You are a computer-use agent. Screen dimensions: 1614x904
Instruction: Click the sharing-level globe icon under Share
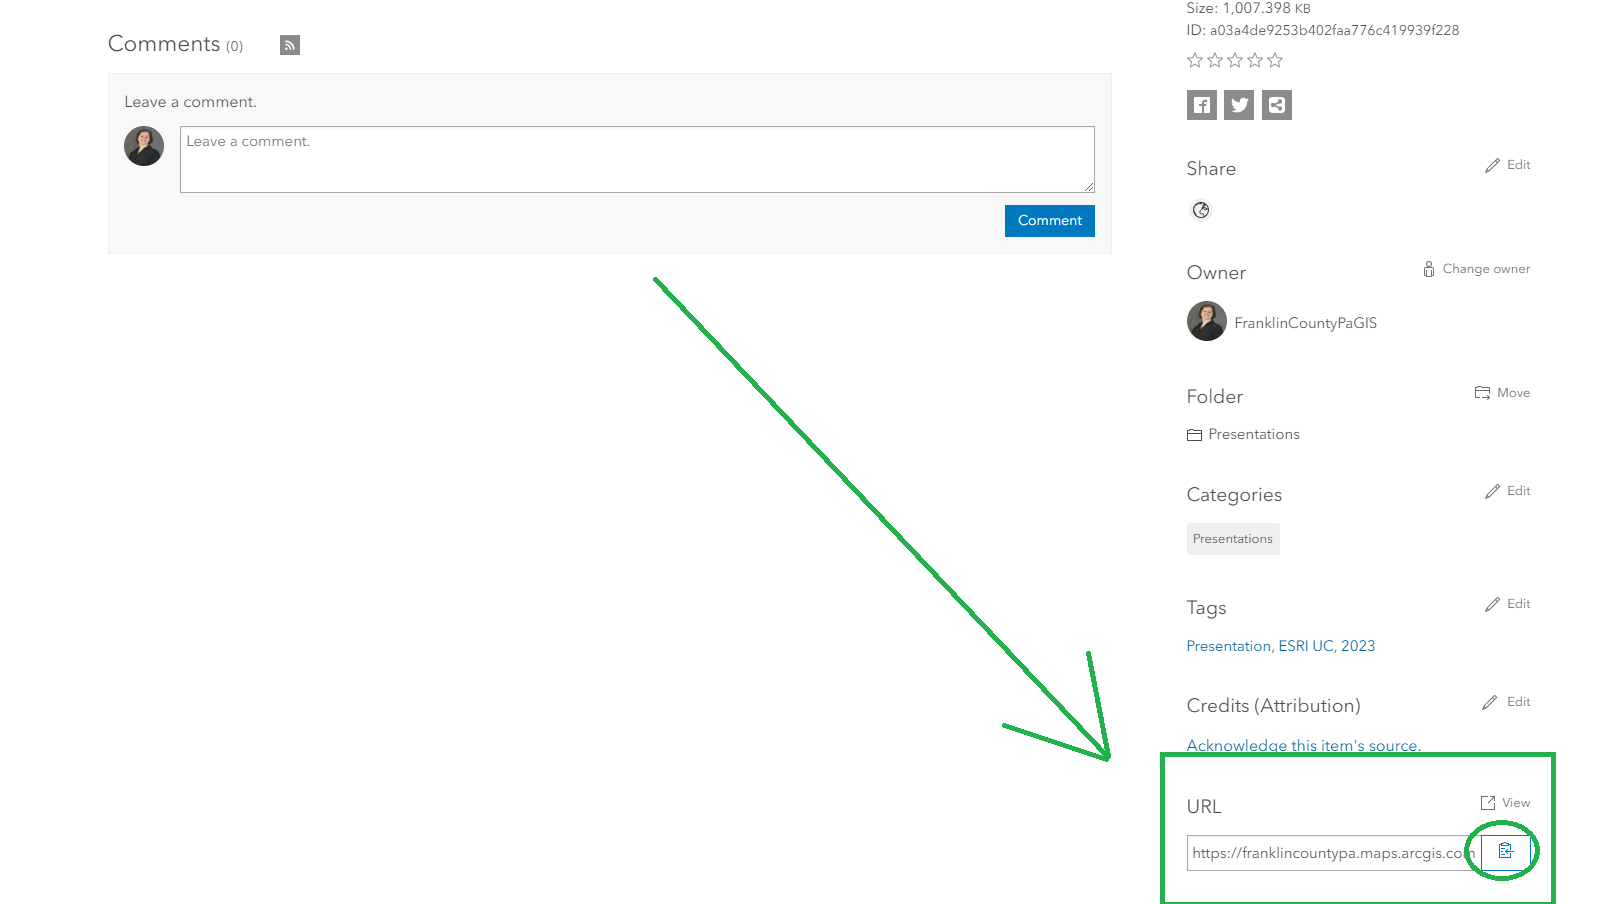pos(1200,210)
